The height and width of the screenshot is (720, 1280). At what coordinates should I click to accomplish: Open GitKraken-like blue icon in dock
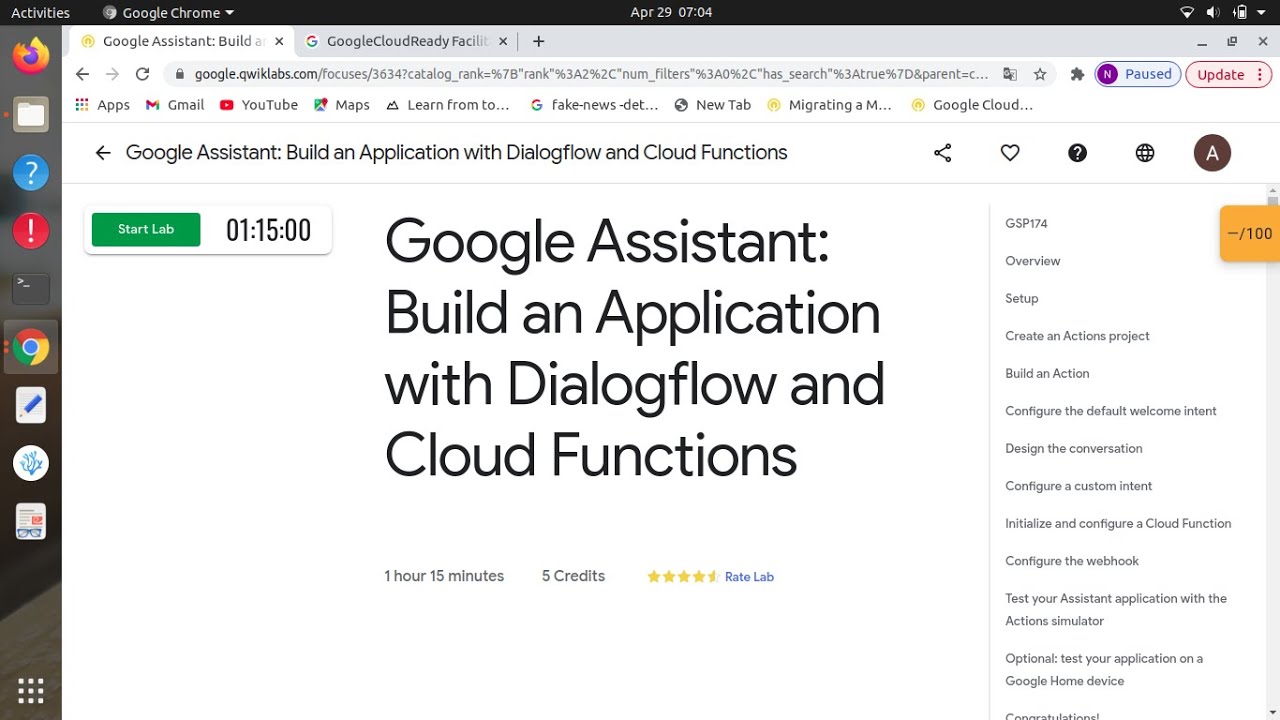pyautogui.click(x=31, y=463)
